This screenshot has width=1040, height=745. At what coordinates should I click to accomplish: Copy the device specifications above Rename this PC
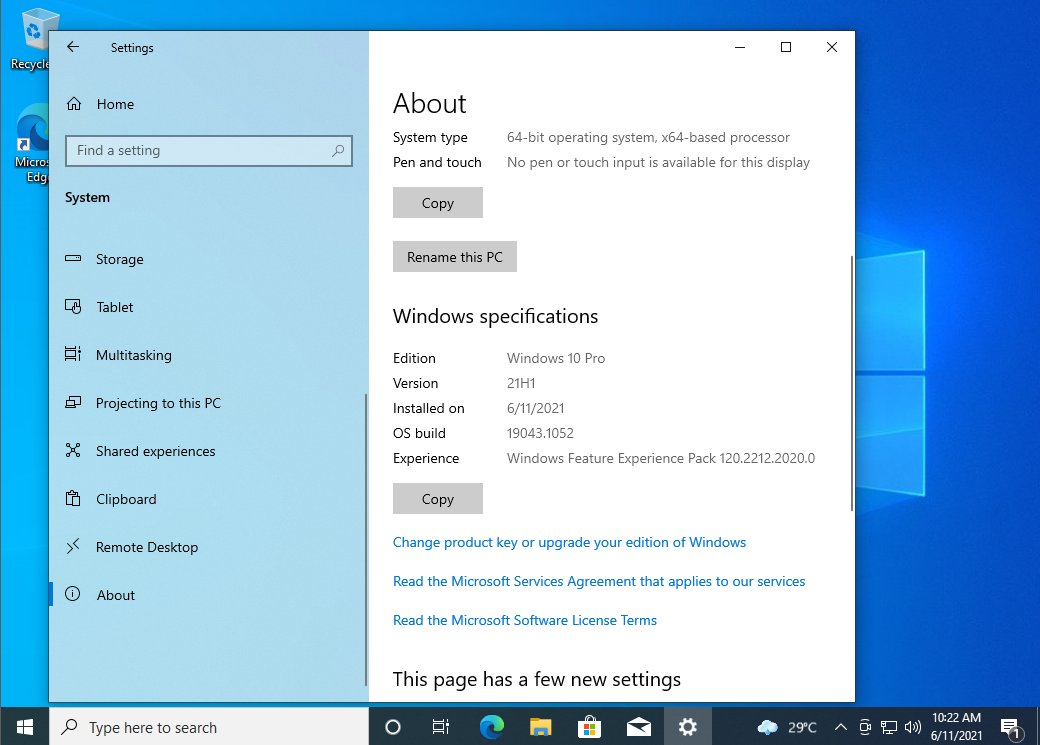(438, 203)
